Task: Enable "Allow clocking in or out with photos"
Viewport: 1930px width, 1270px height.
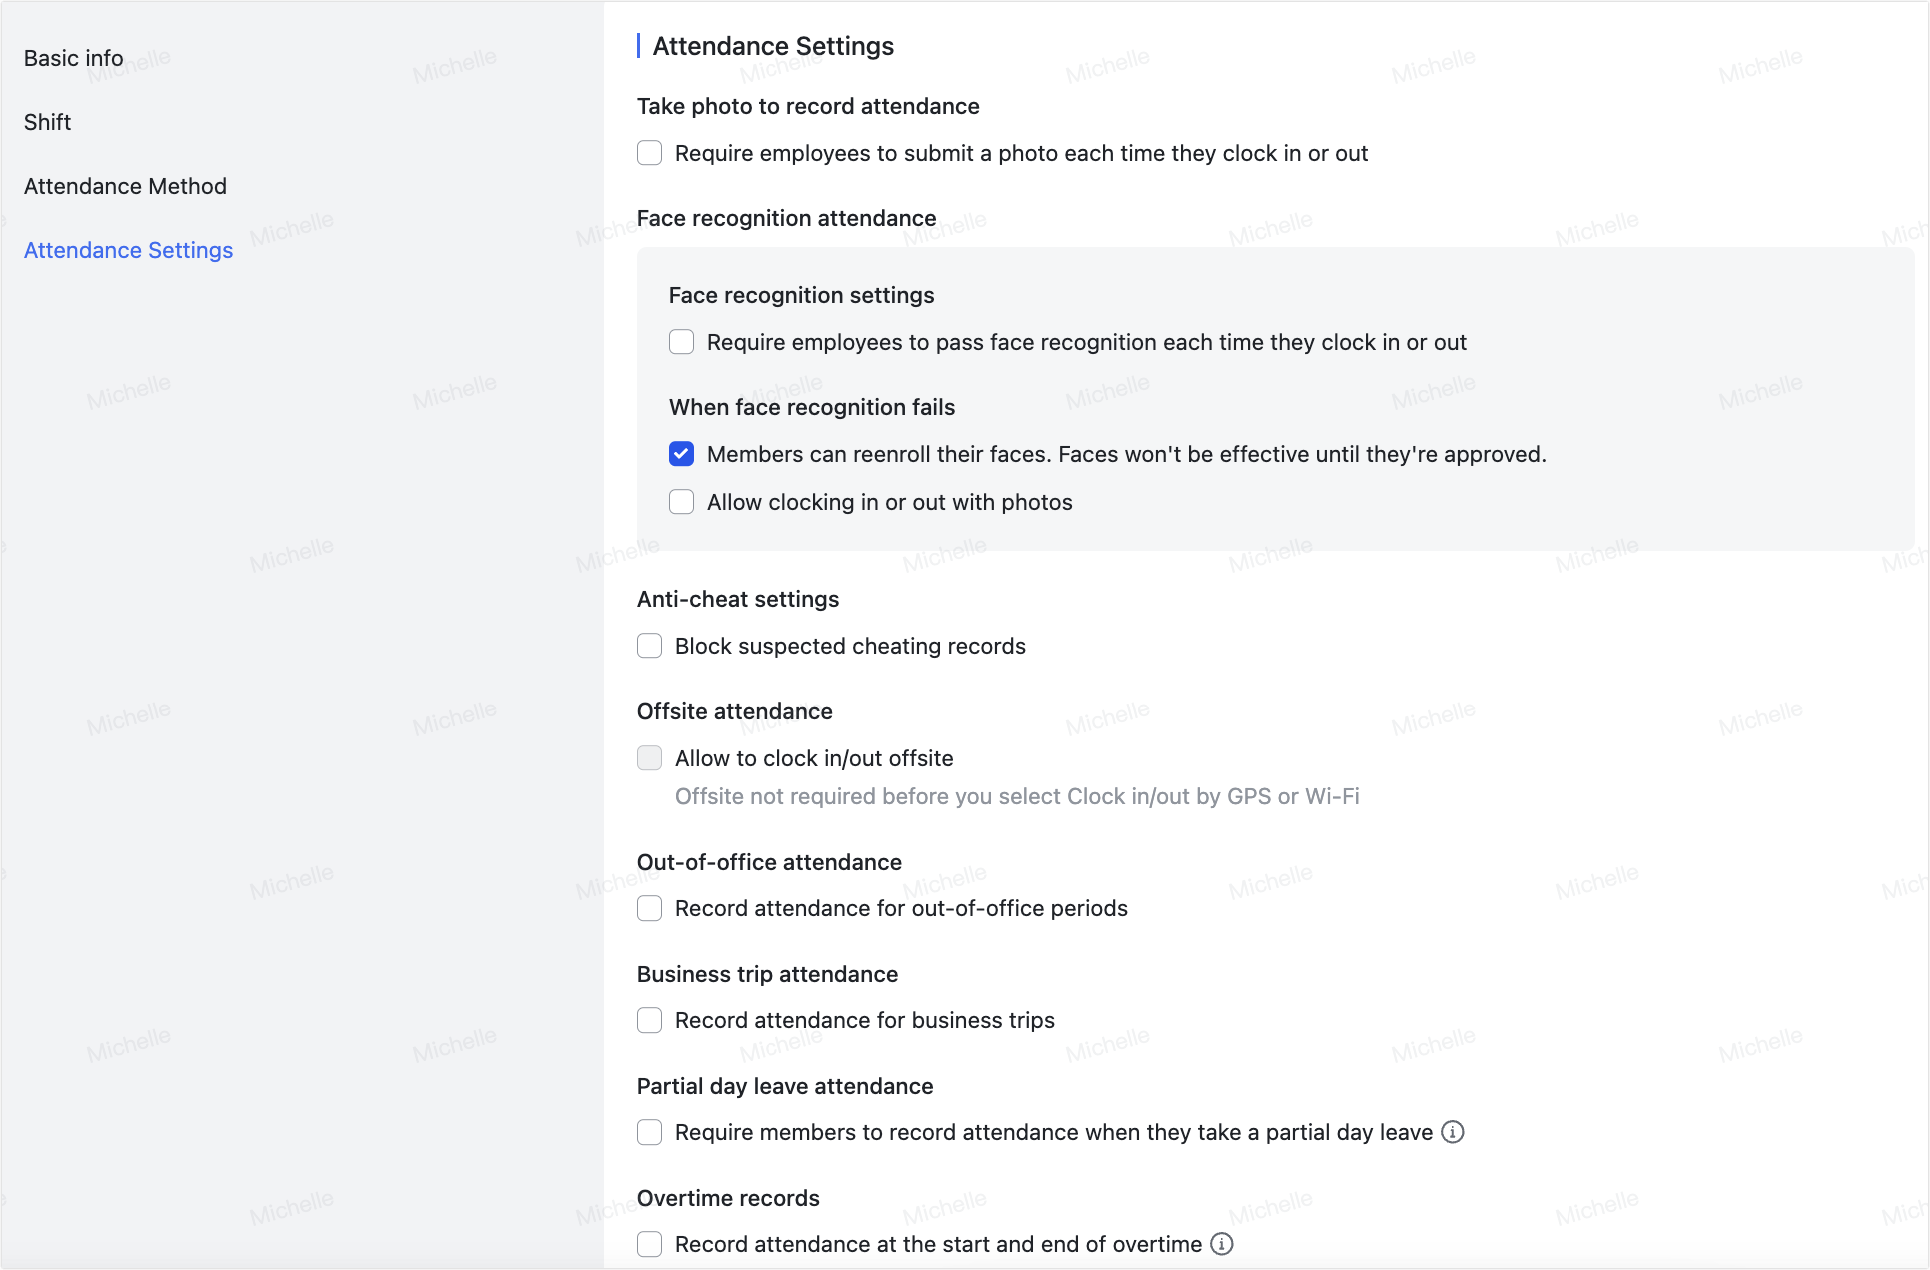Action: (x=681, y=501)
